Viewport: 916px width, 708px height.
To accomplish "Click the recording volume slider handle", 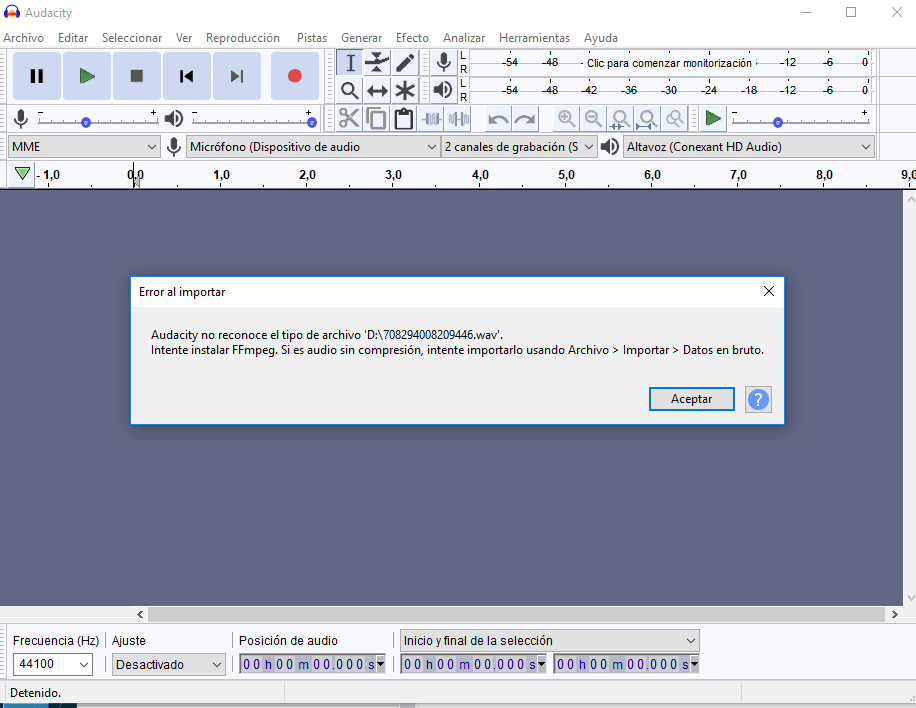I will [86, 122].
